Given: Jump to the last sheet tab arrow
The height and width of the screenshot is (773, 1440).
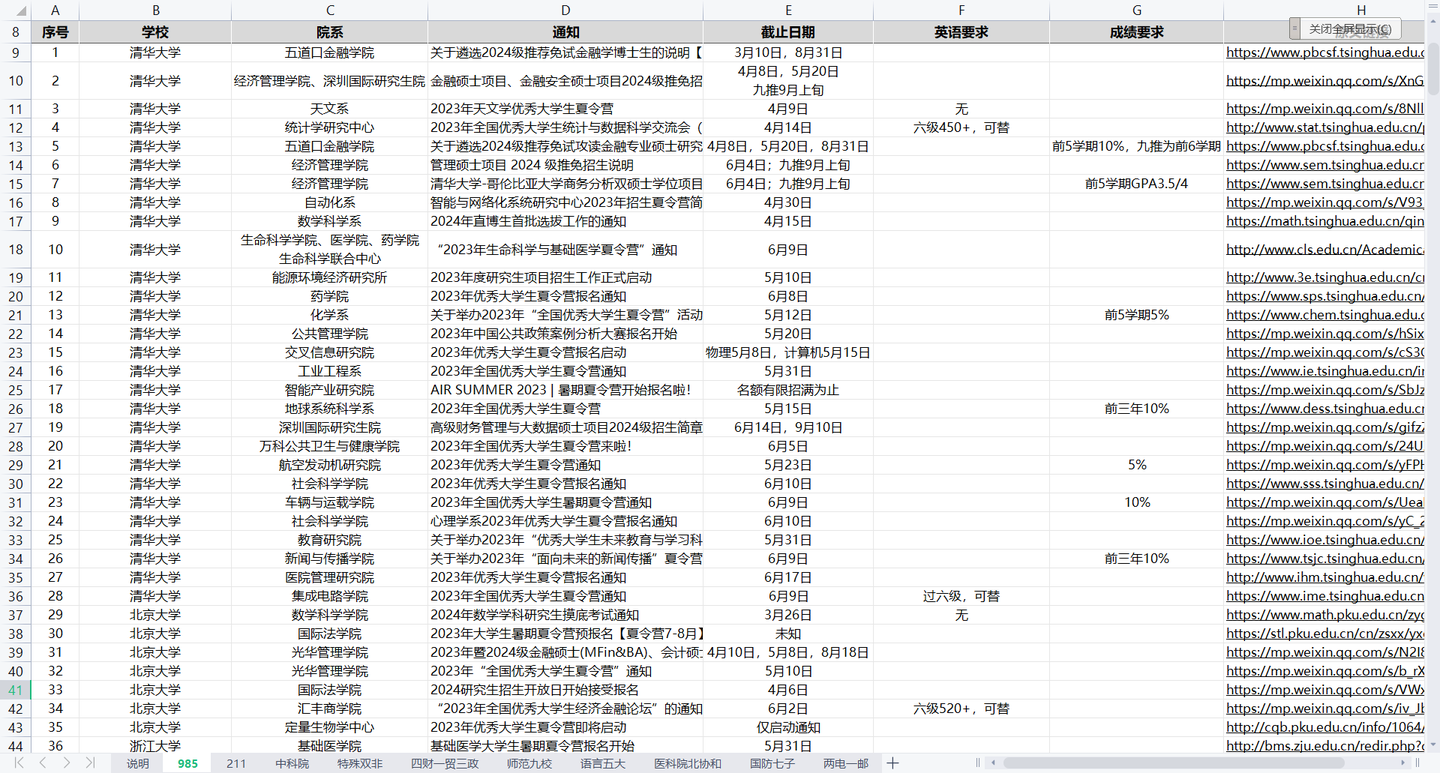Looking at the screenshot, I should click(90, 763).
